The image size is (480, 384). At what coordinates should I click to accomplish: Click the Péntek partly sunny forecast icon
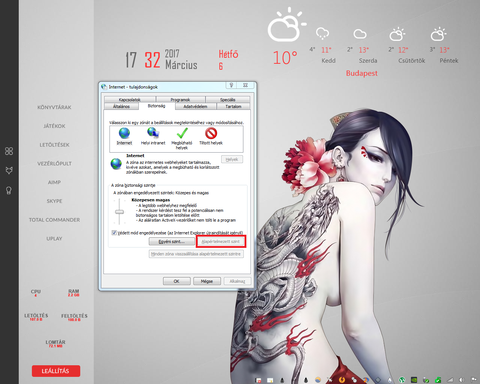coord(438,34)
